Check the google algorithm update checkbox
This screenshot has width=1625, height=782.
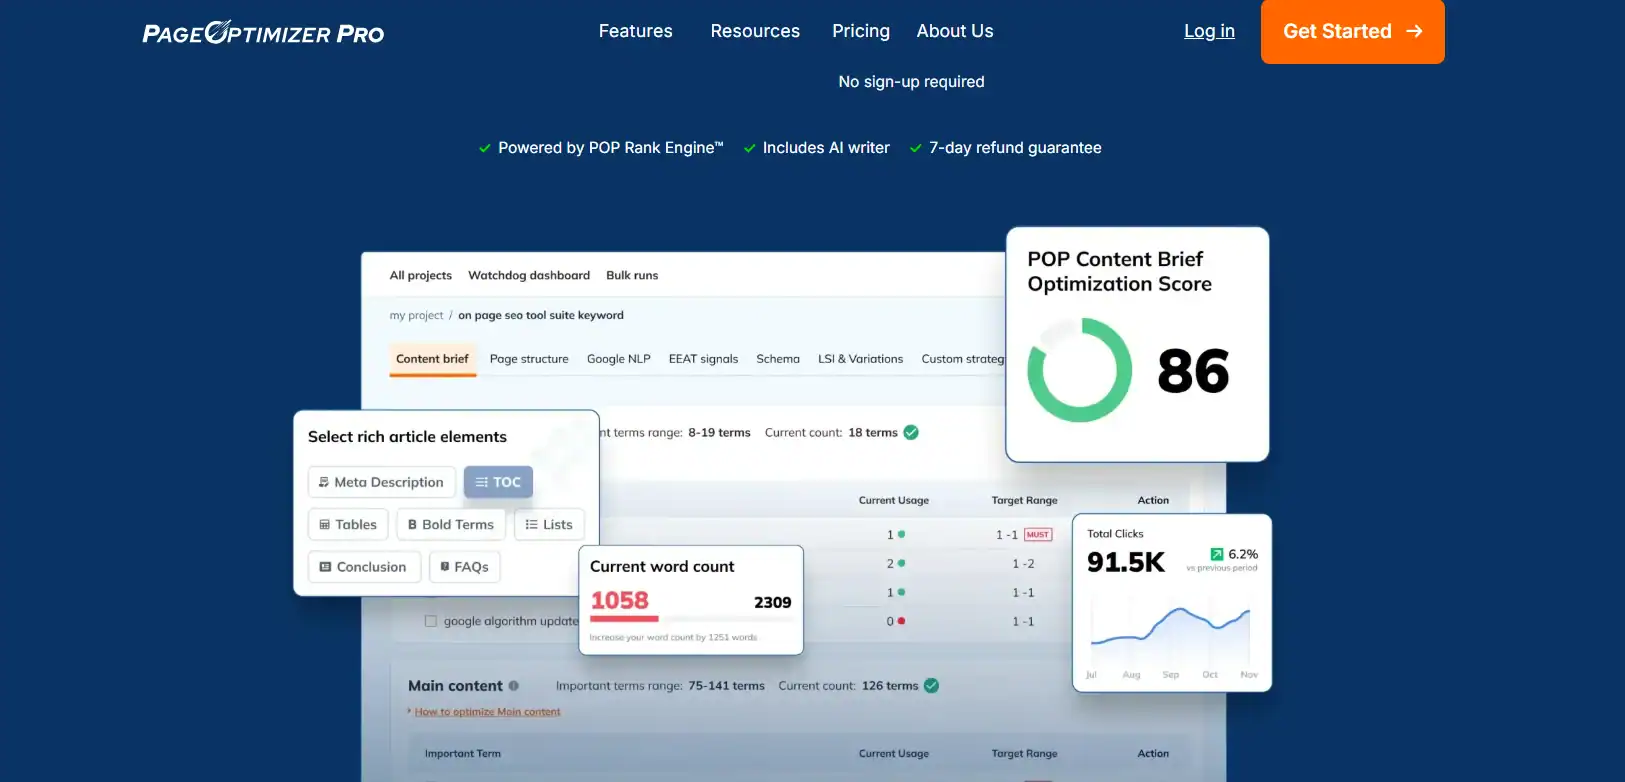pos(431,621)
